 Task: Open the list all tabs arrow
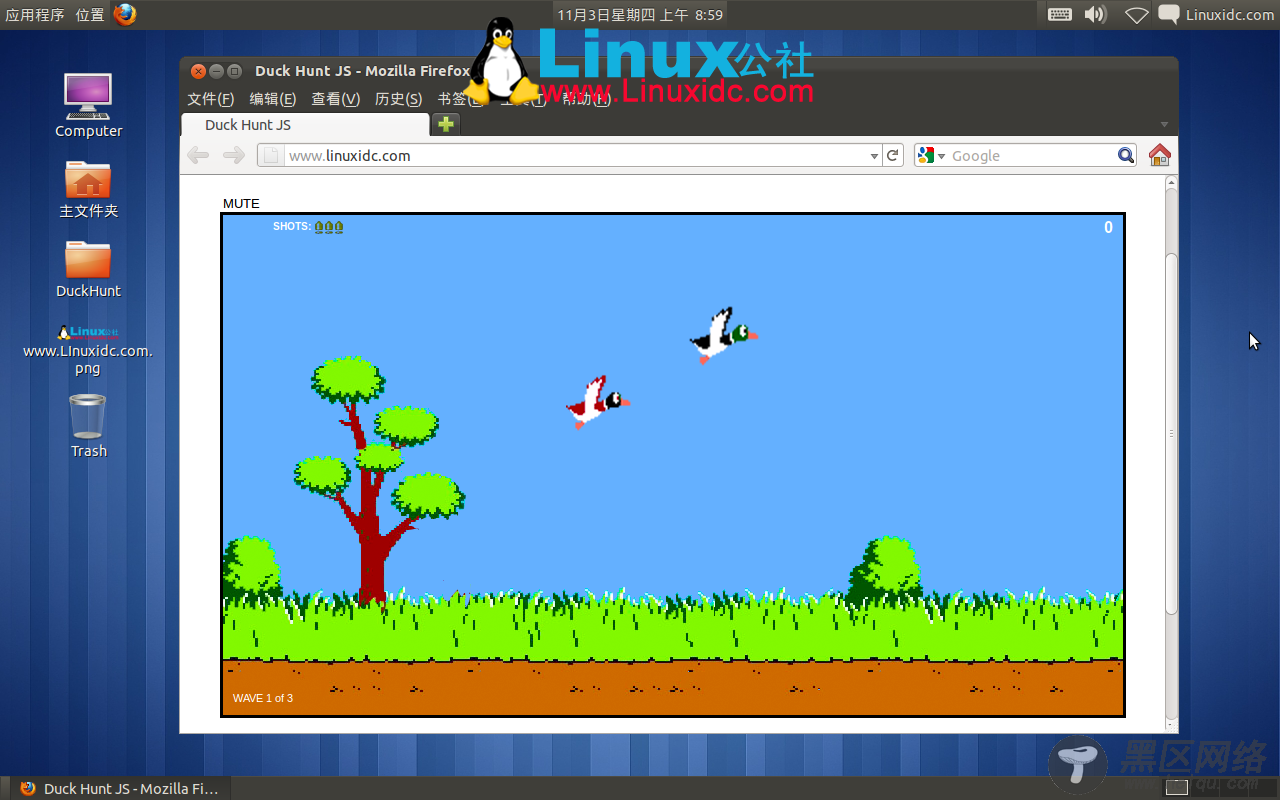coord(1163,125)
